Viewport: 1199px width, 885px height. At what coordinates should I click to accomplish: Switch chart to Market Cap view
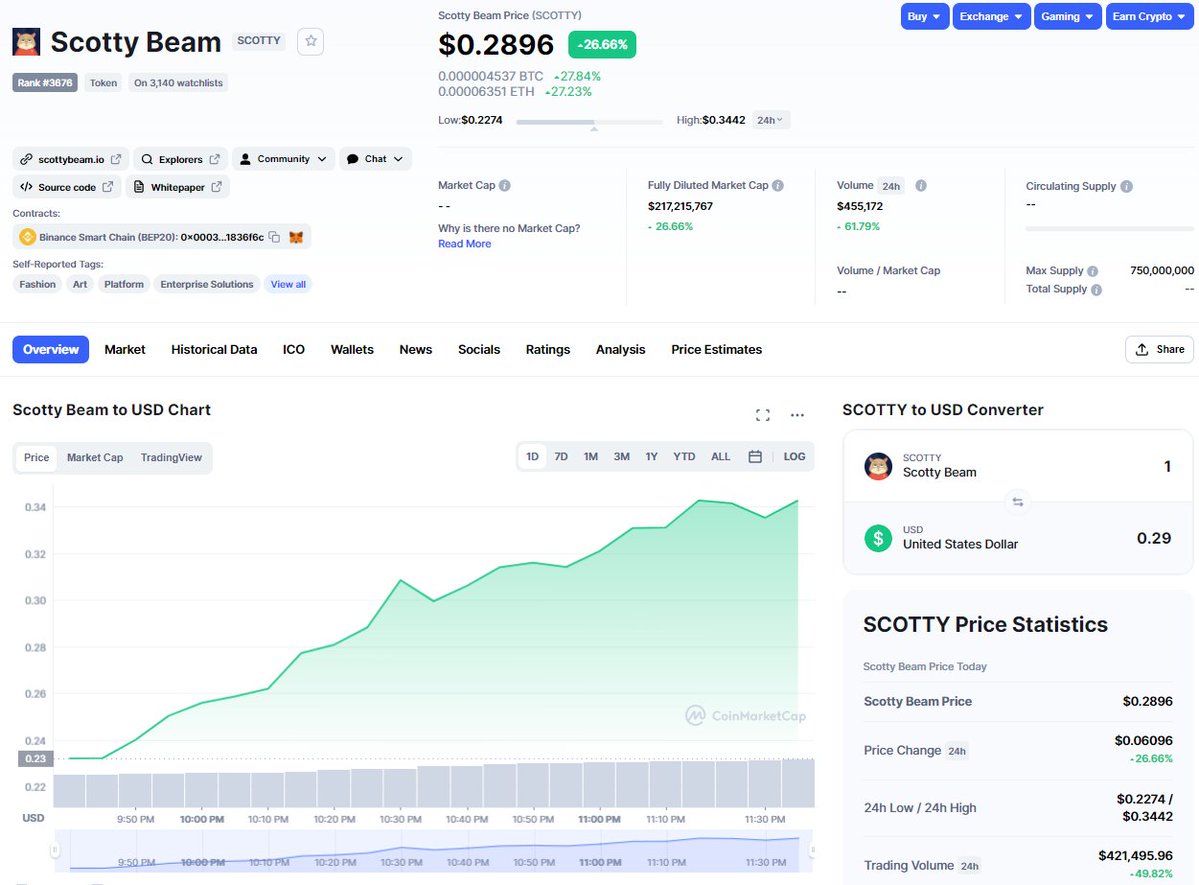(95, 457)
